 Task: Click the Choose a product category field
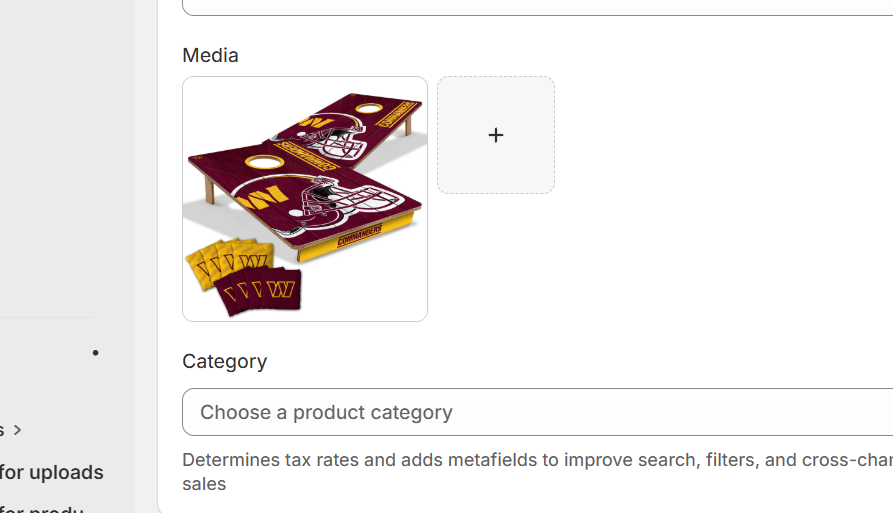tap(538, 412)
